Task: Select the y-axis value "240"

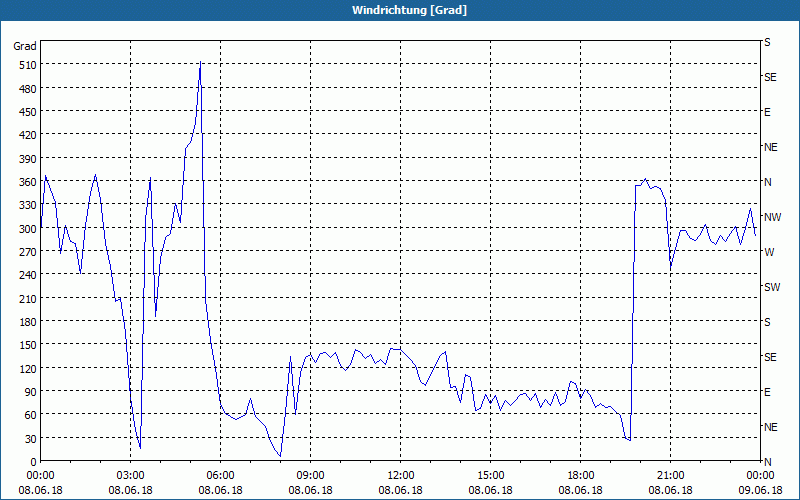Action: coord(28,275)
